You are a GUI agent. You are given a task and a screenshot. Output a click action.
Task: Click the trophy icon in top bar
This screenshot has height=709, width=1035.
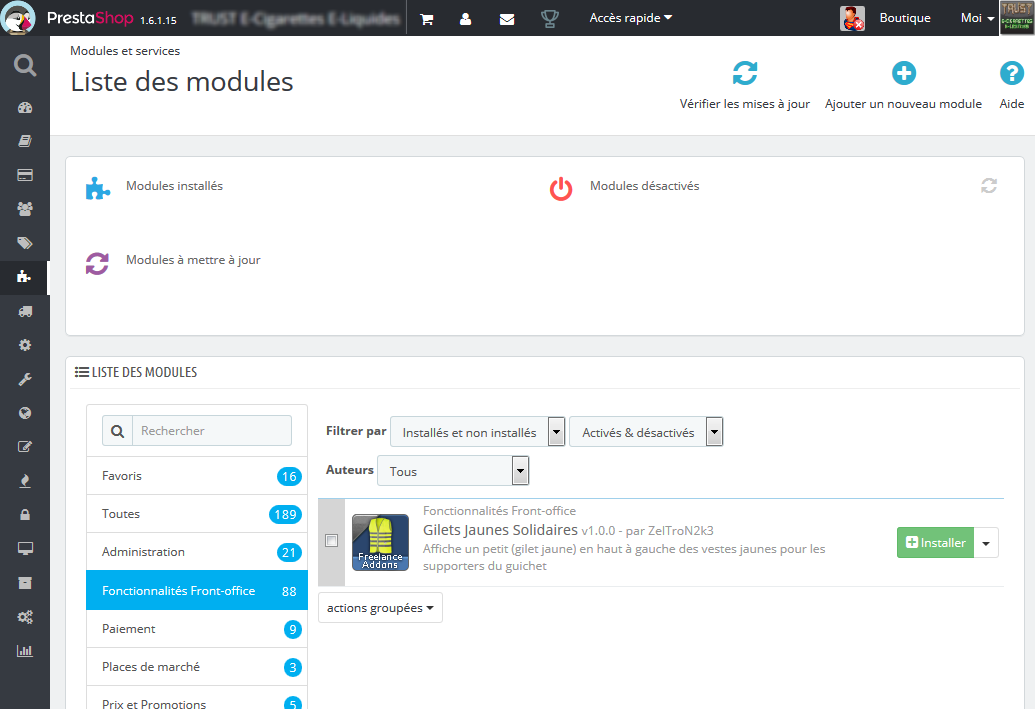point(549,18)
